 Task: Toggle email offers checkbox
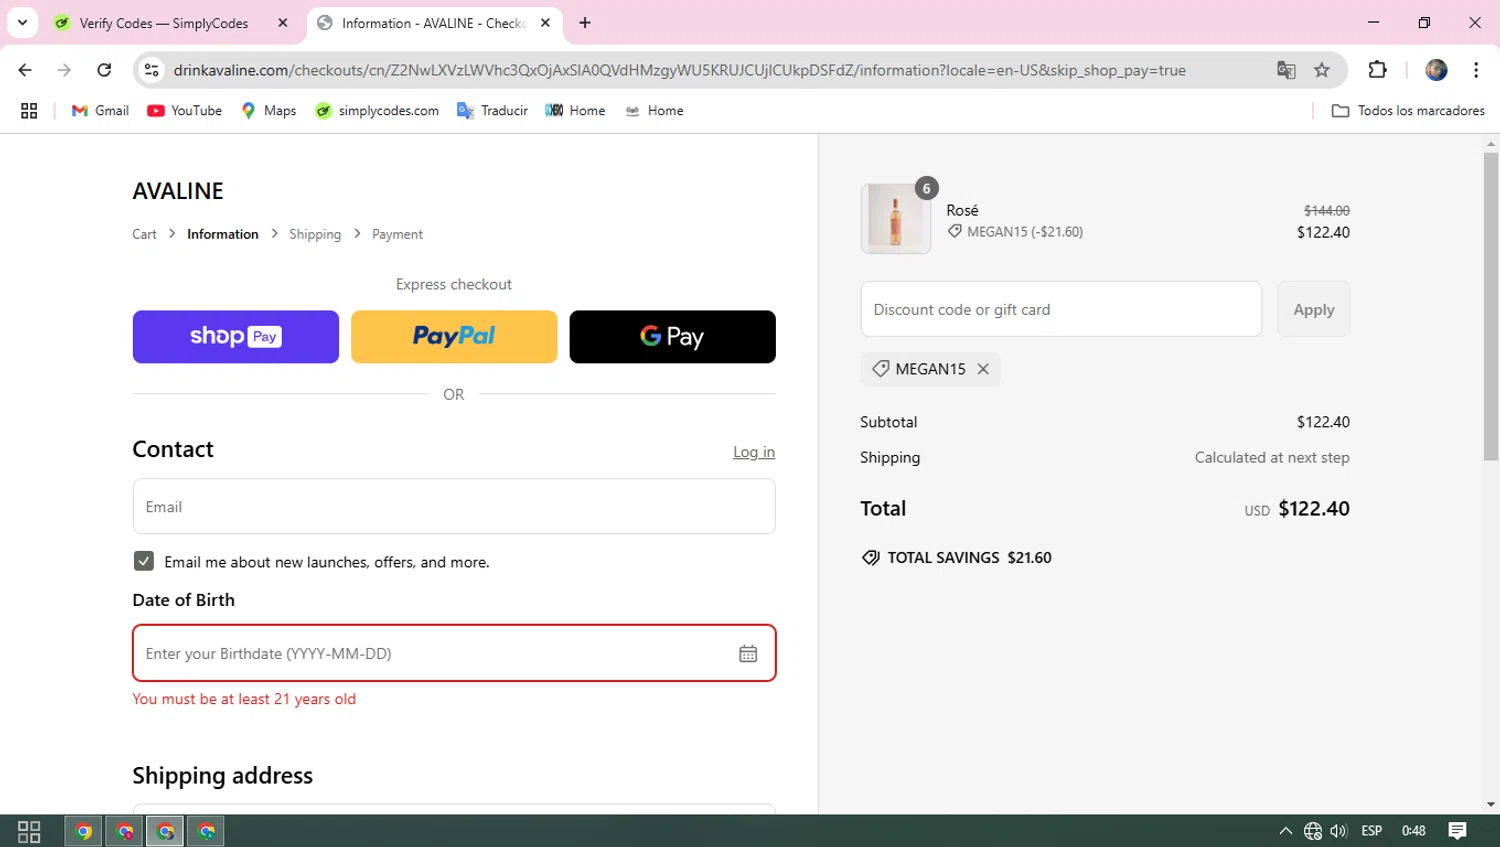(144, 561)
